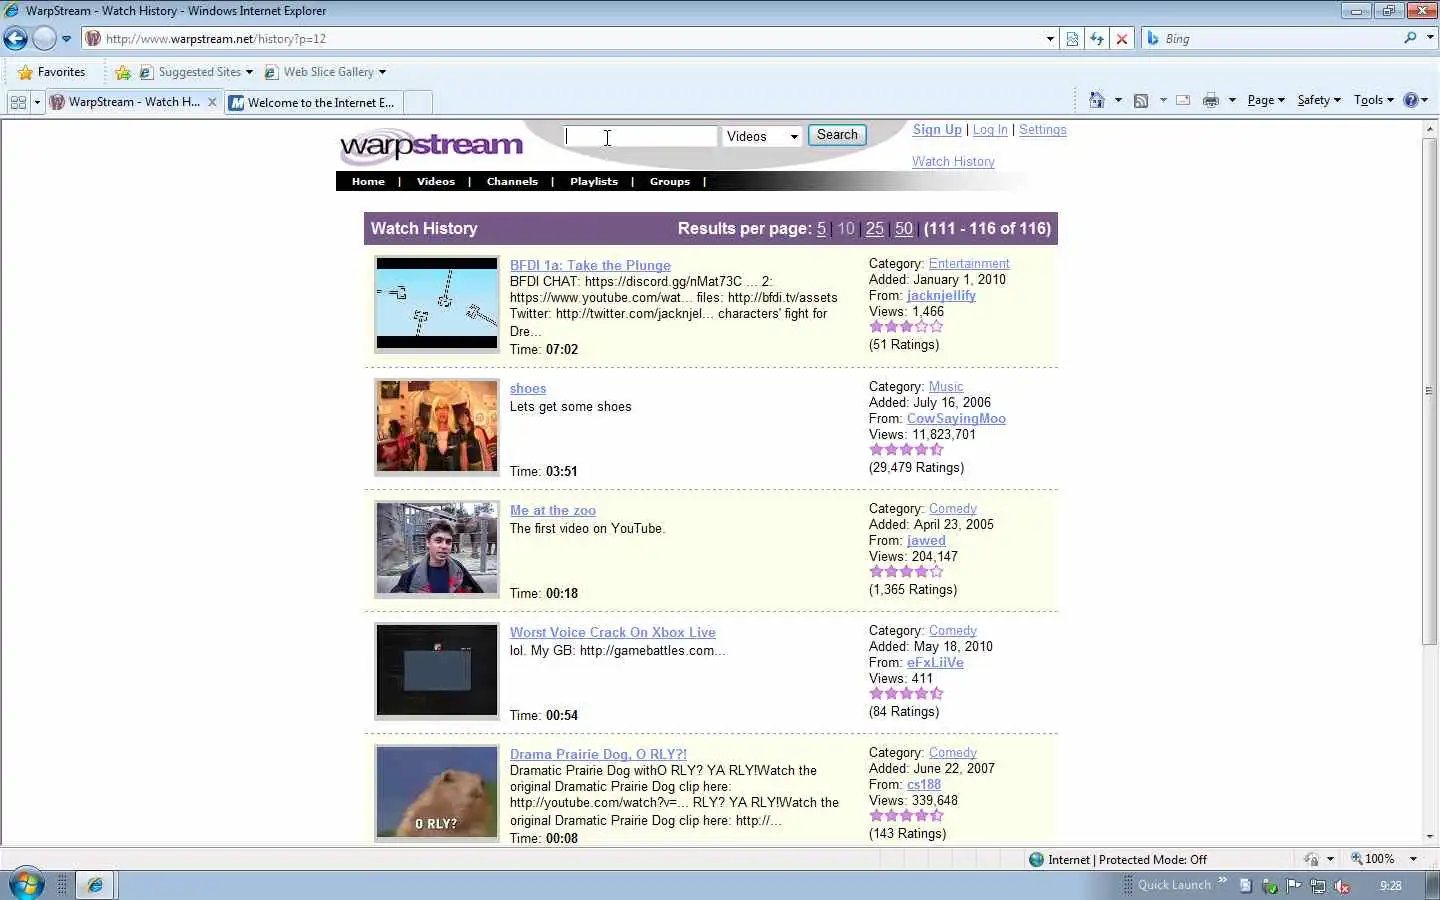Click the Watch History link
The height and width of the screenshot is (900, 1440).
coord(953,162)
